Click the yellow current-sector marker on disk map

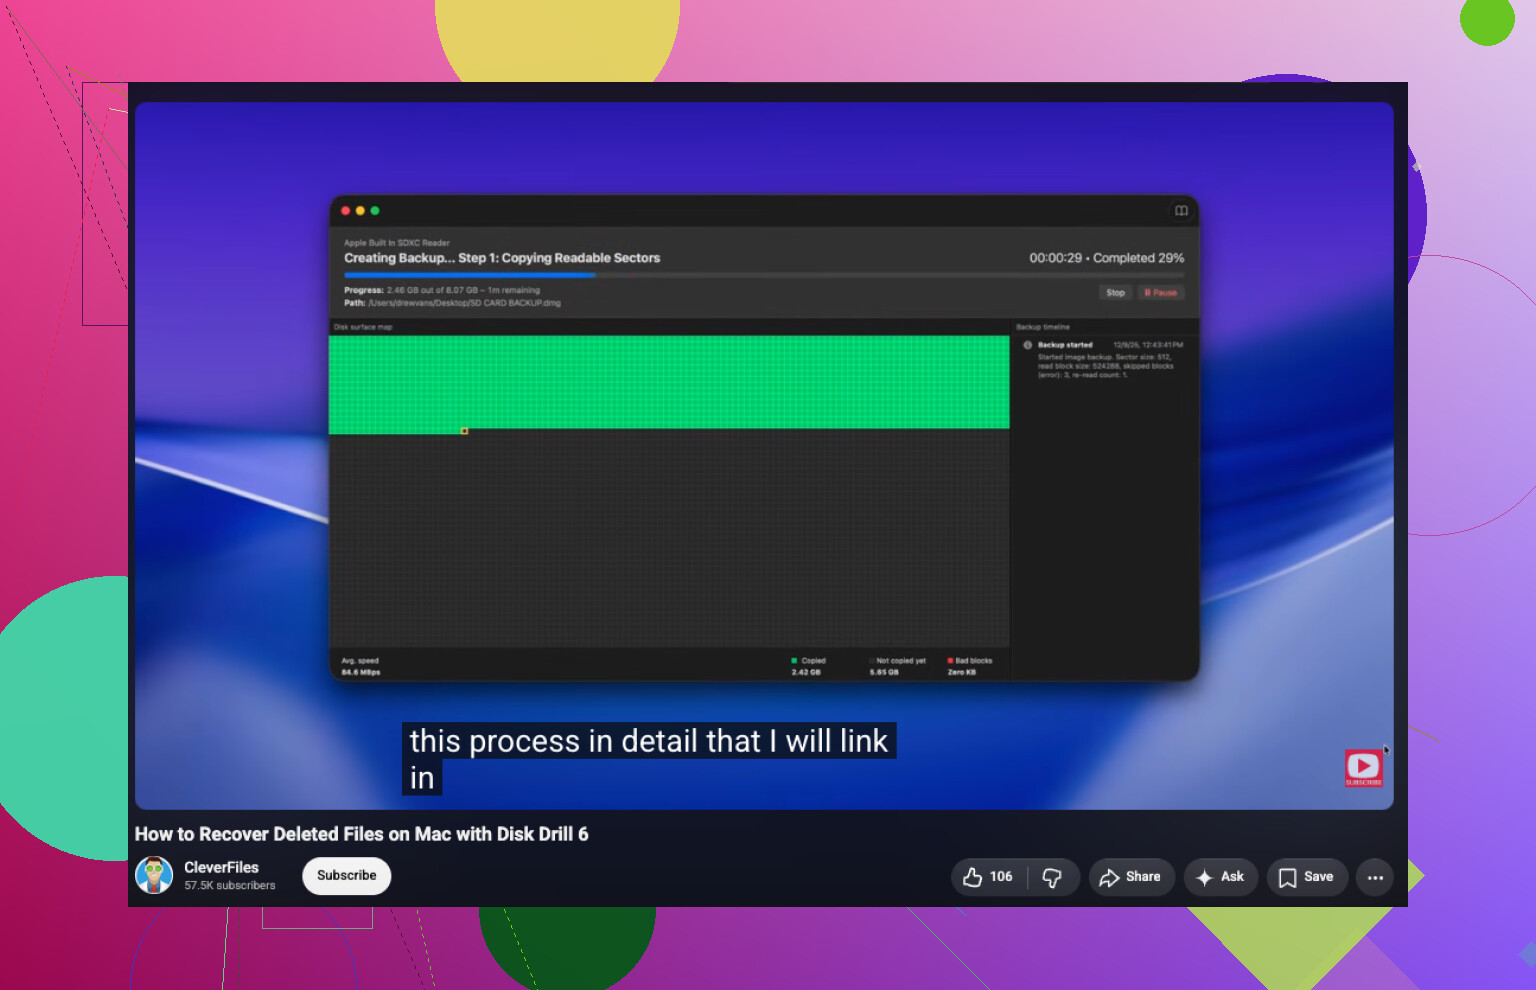point(464,431)
